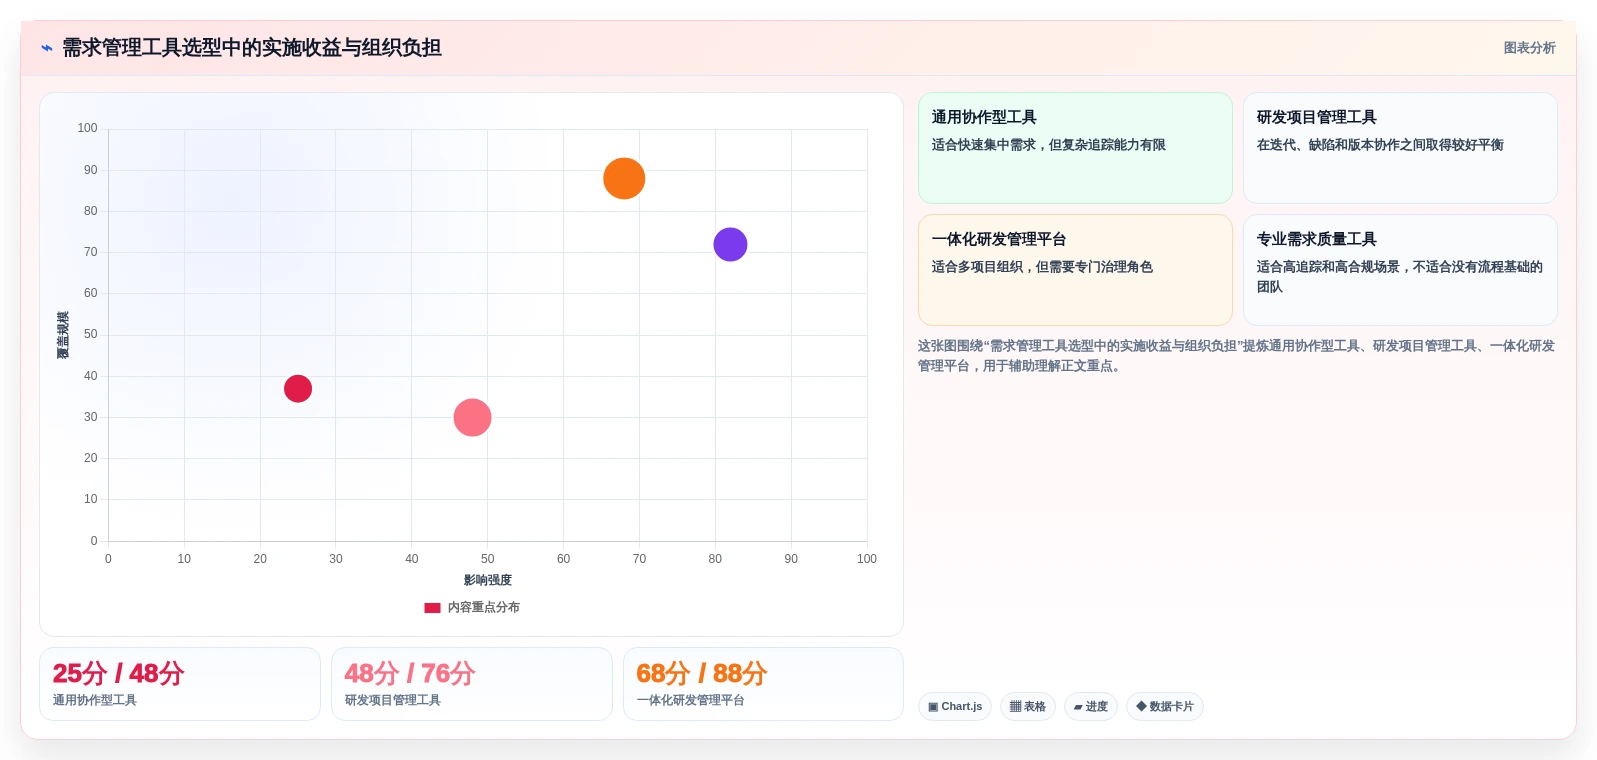Select the 25分 / 48分 stat card
Screen dimensions: 1597x760
[180, 684]
